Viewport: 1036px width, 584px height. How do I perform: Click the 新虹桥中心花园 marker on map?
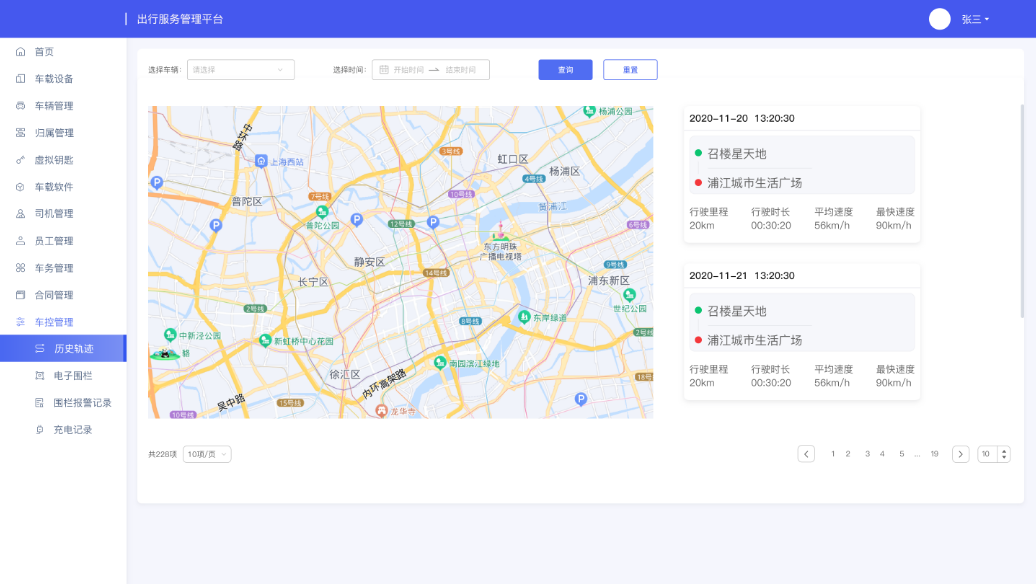click(266, 340)
